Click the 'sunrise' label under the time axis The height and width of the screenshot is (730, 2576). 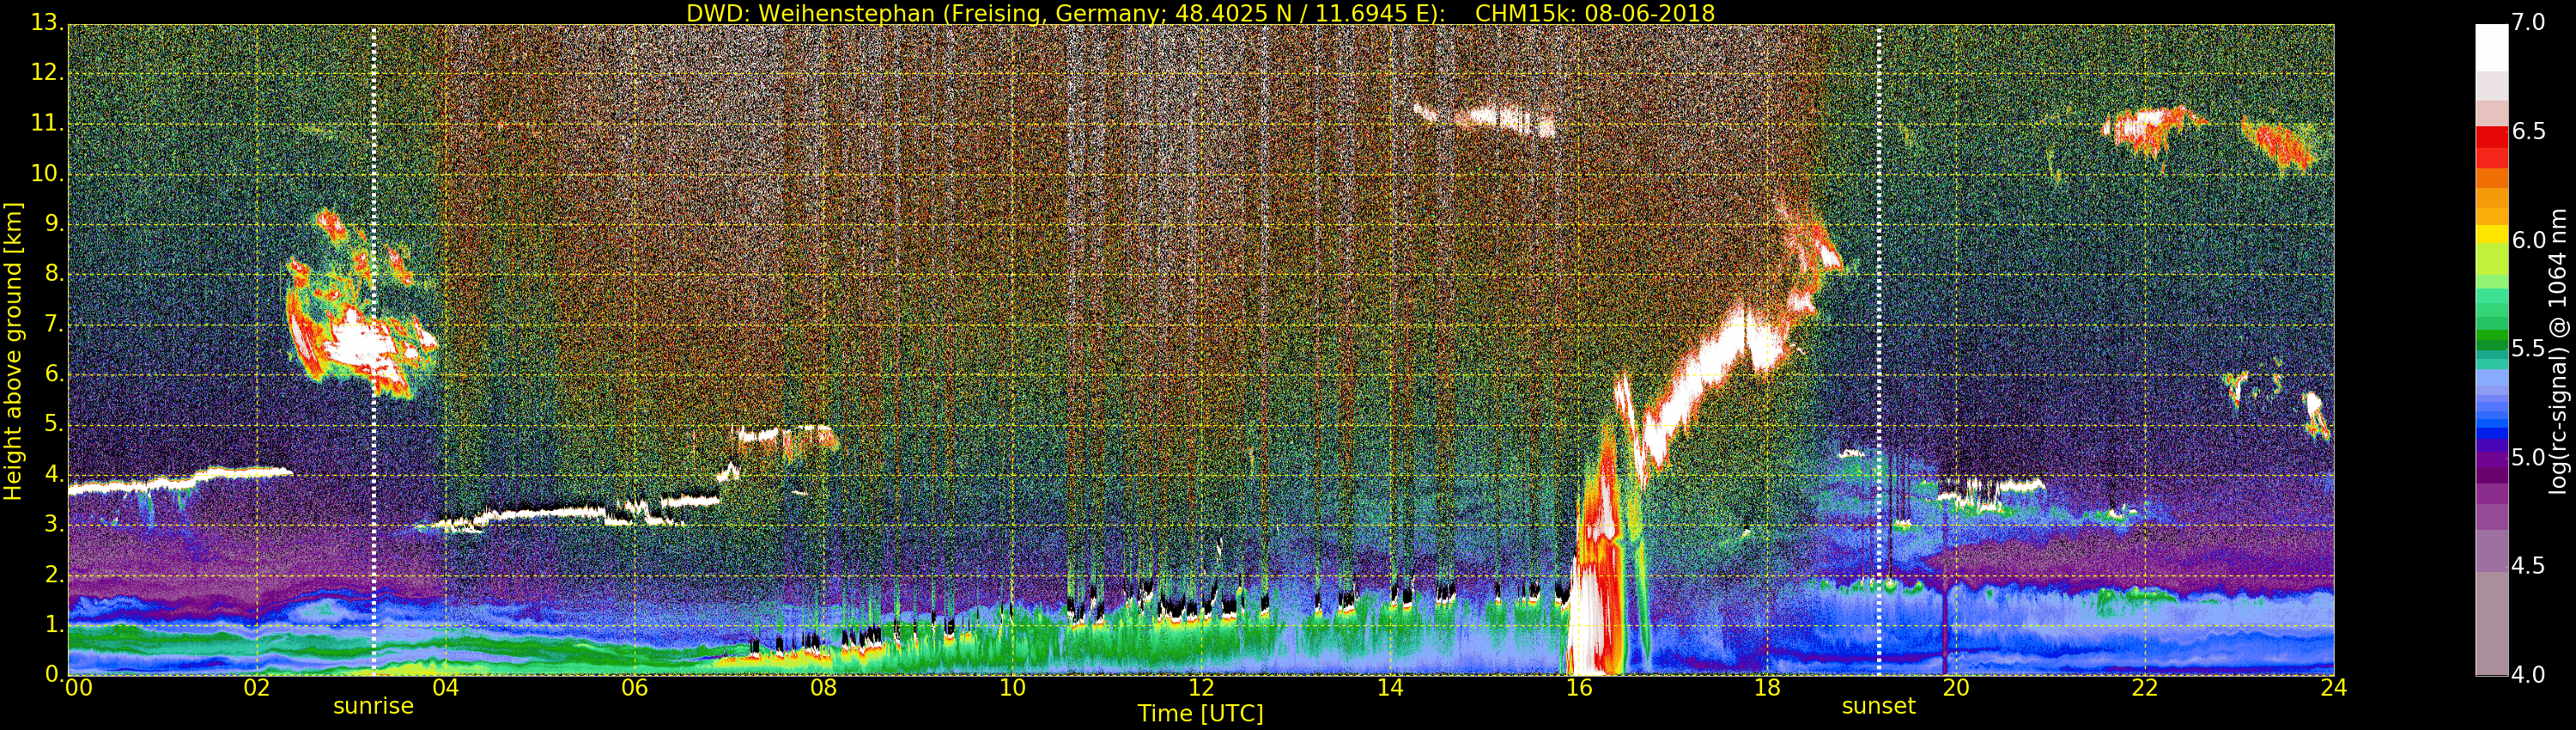[x=373, y=706]
